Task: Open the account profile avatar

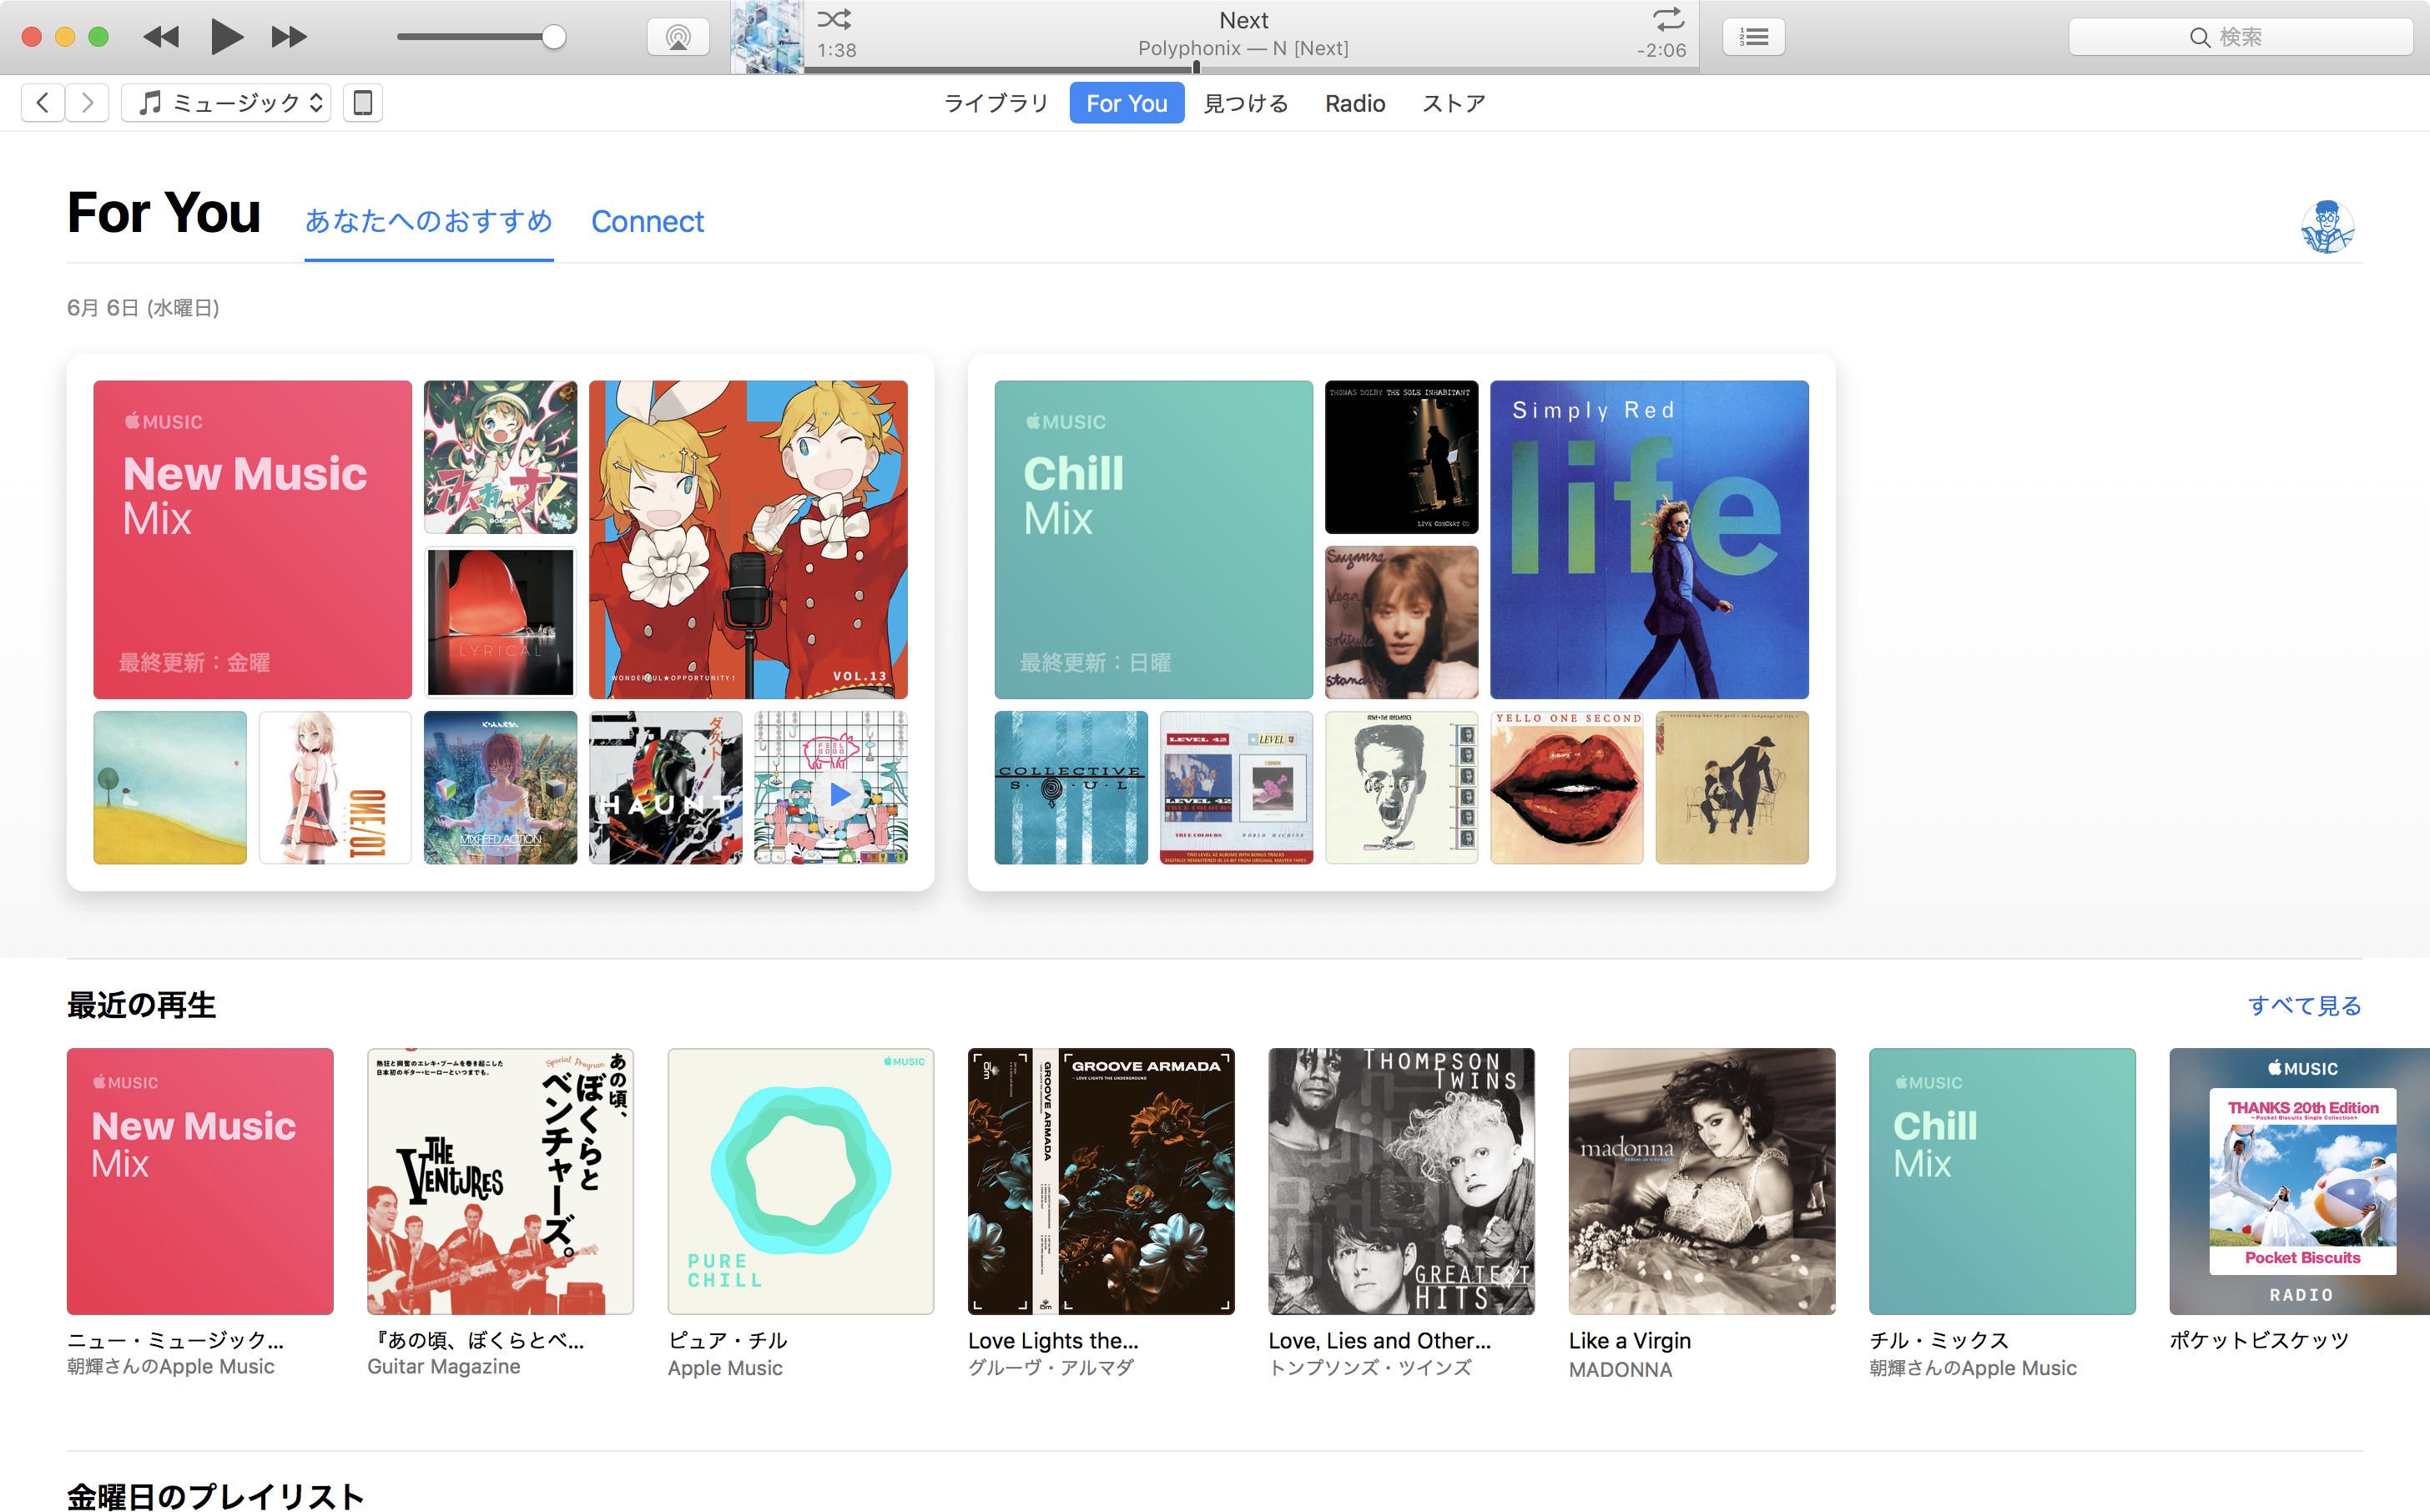Action: pyautogui.click(x=2326, y=227)
